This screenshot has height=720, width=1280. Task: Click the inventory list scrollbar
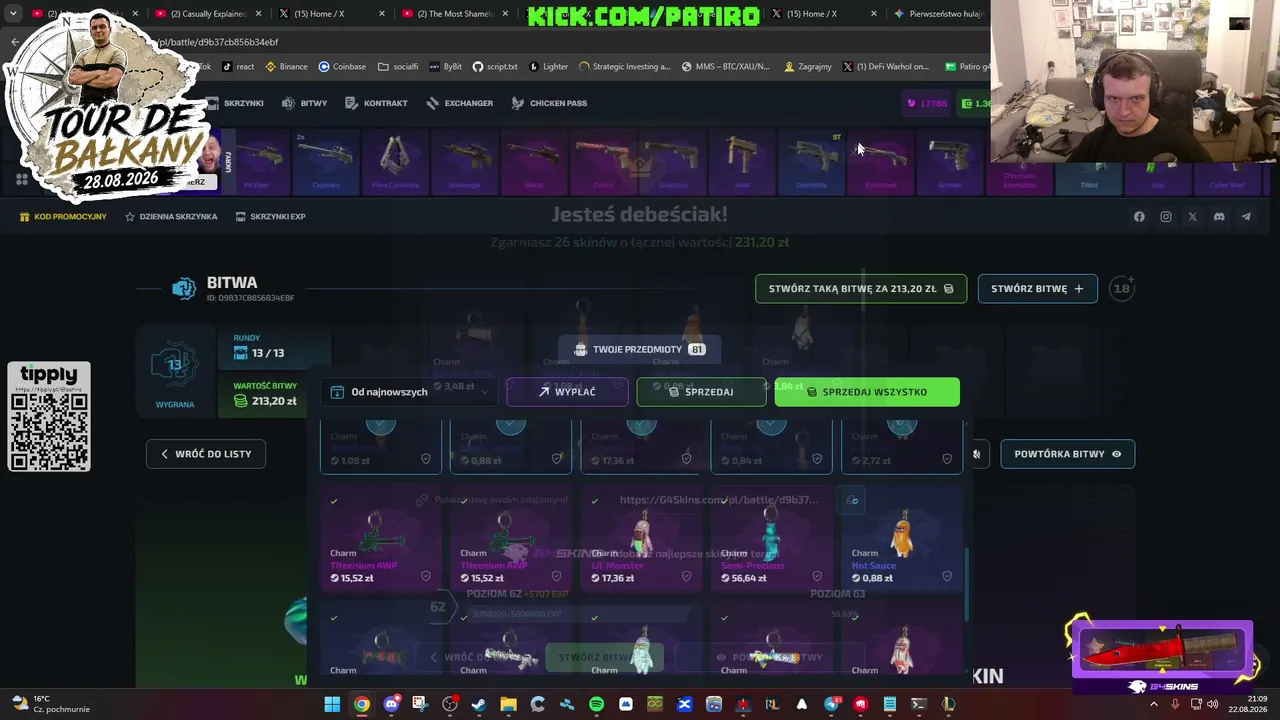(966, 584)
